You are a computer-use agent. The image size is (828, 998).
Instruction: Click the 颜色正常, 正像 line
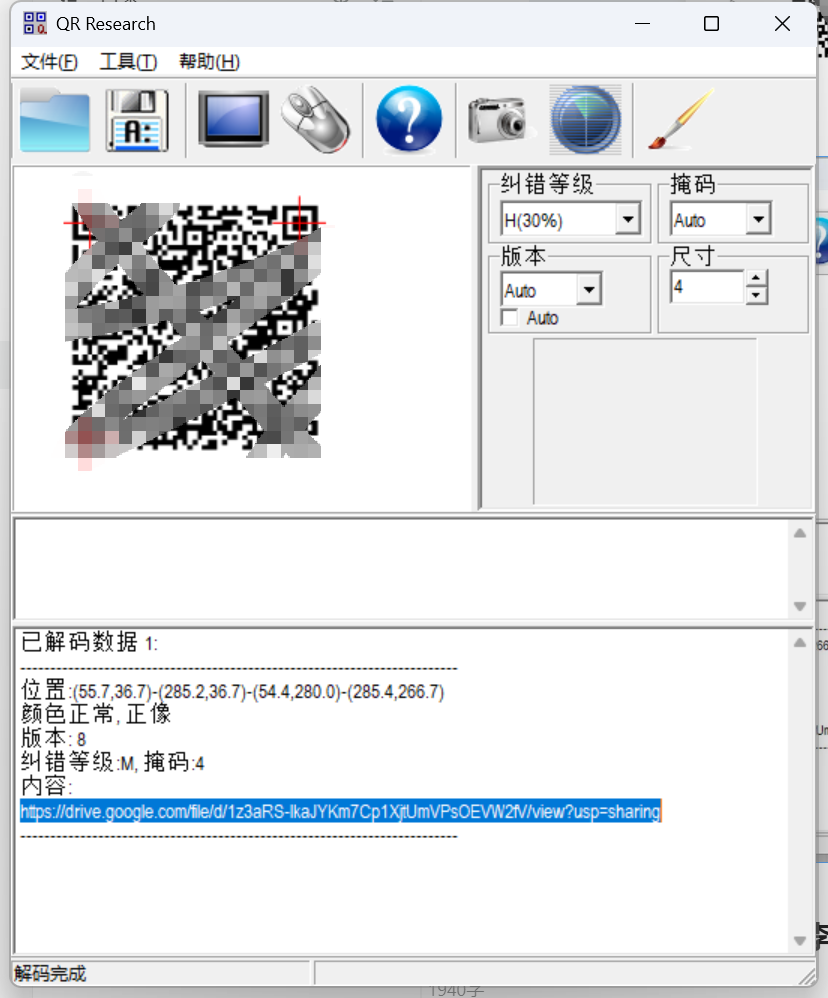96,714
